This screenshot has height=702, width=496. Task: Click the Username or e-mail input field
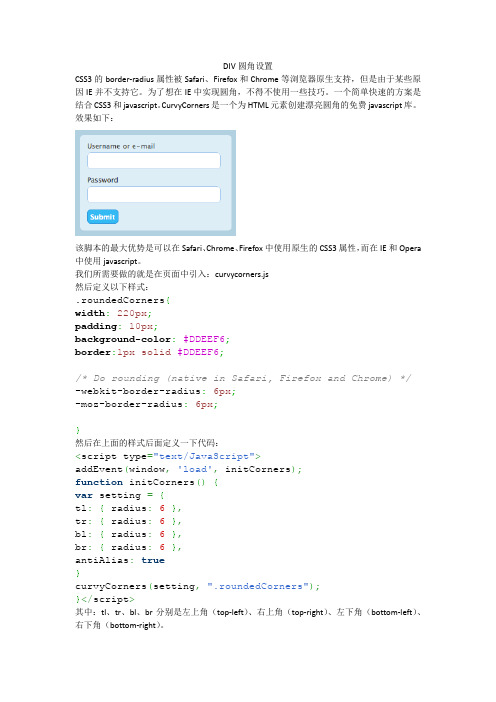154,160
